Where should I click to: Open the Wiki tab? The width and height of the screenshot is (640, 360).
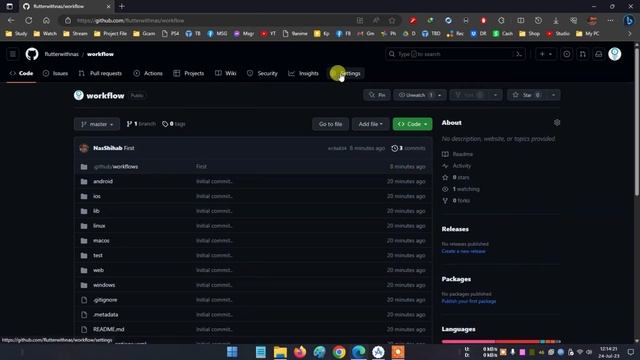coord(226,73)
